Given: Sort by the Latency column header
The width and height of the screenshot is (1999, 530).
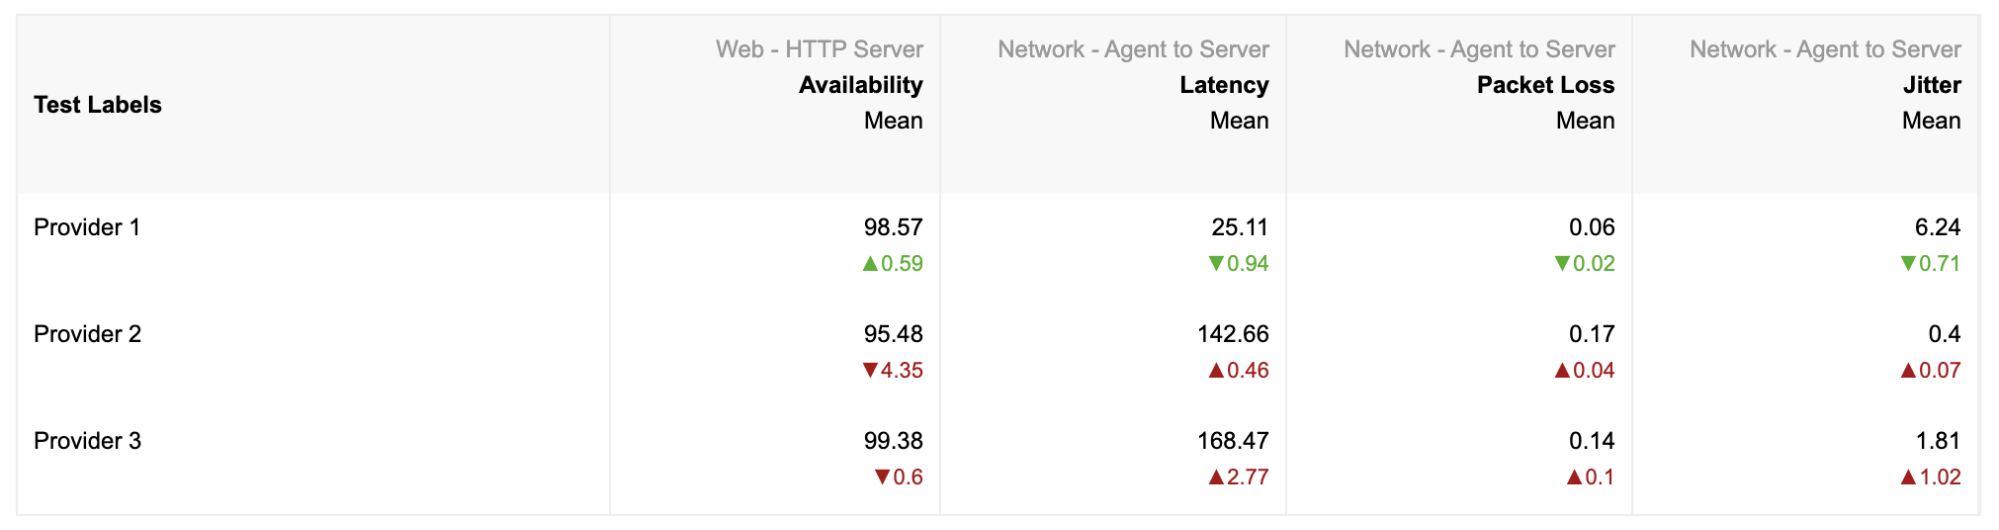Looking at the screenshot, I should tap(1223, 85).
